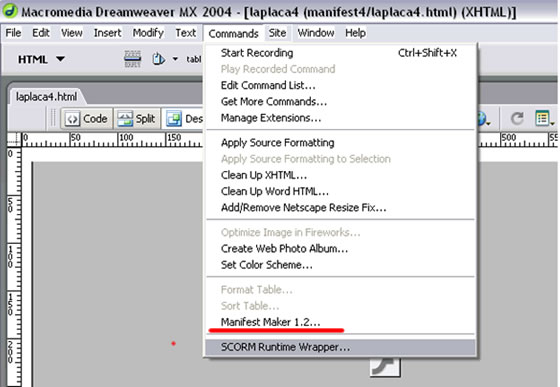Open dropdown arrow beside page icon
The image size is (560, 387).
click(175, 59)
